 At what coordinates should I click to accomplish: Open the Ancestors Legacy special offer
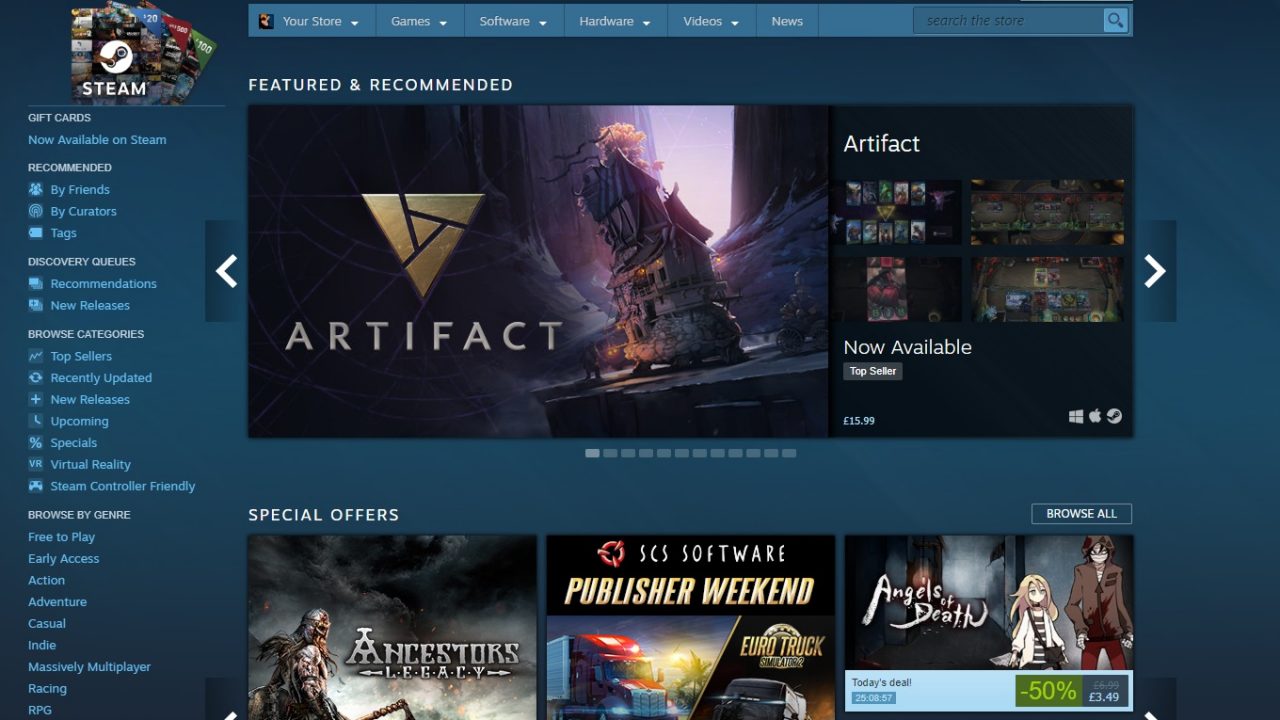coord(392,628)
